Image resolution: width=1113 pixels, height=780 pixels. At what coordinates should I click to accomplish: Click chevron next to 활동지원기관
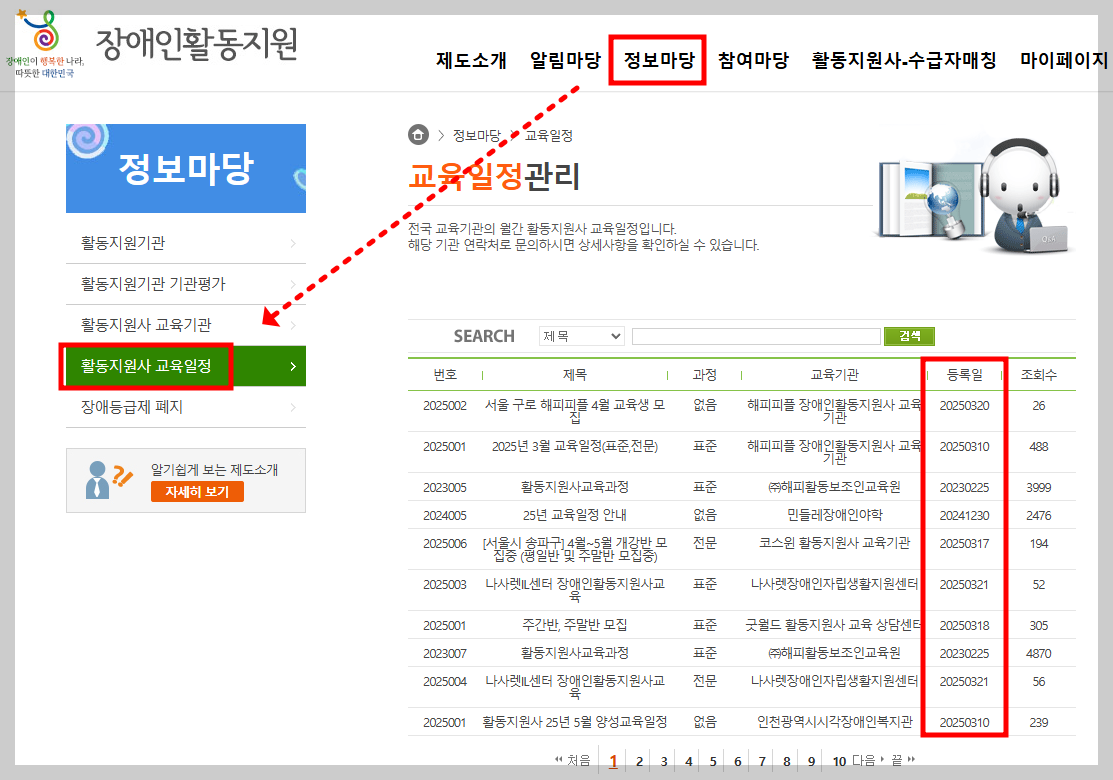pos(293,243)
